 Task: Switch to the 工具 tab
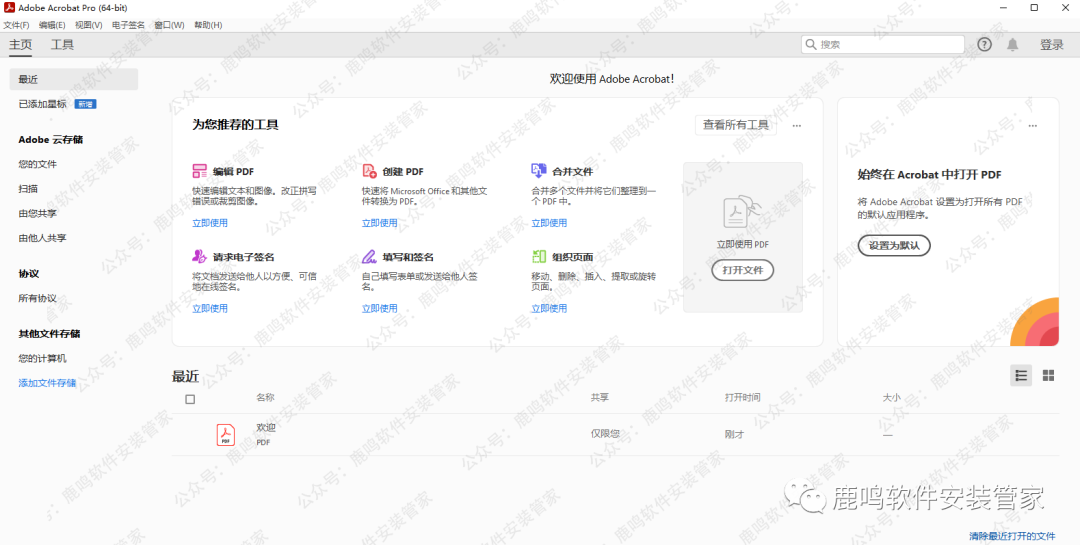(62, 45)
